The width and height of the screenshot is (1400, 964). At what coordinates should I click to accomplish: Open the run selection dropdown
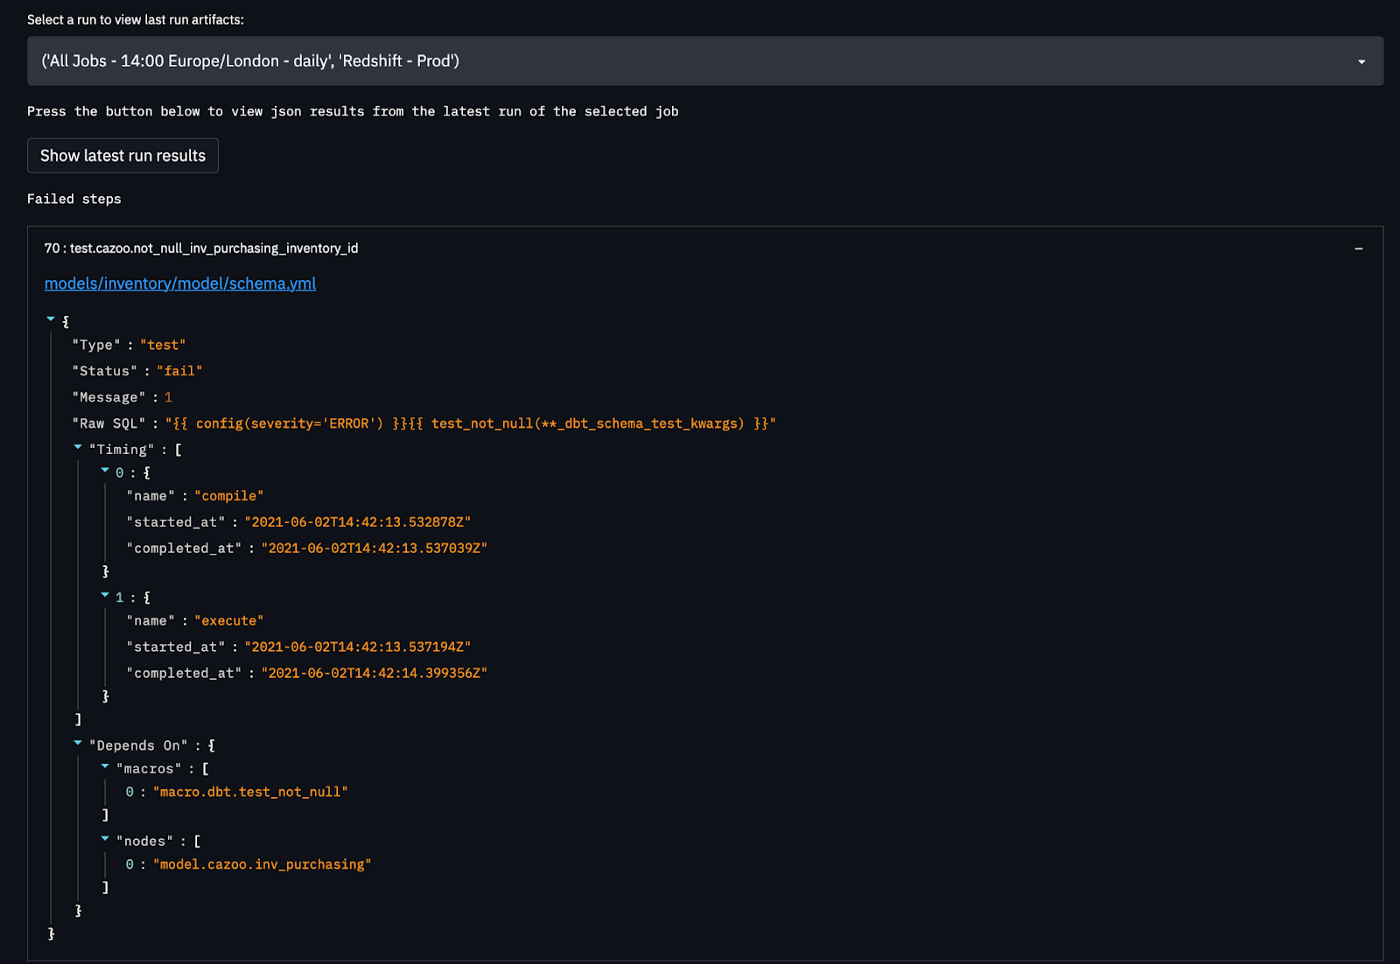tap(704, 61)
